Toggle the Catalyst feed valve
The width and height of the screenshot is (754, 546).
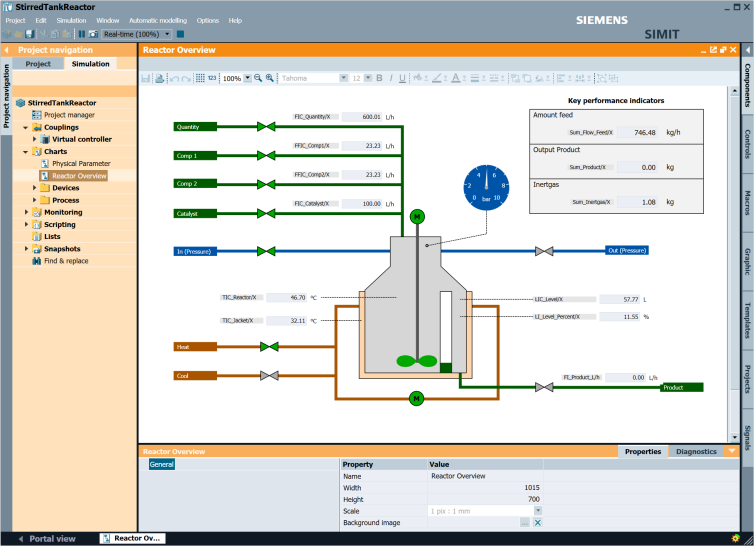tap(266, 213)
